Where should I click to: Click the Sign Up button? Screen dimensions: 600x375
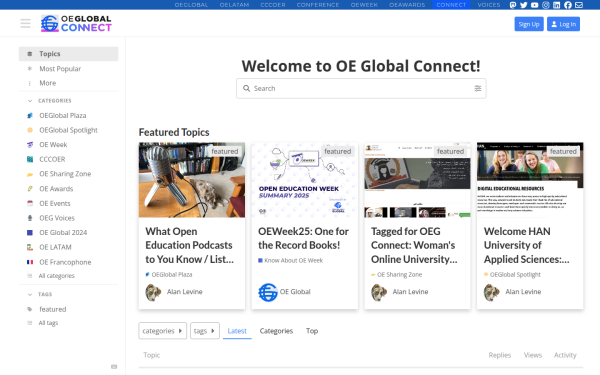point(529,24)
